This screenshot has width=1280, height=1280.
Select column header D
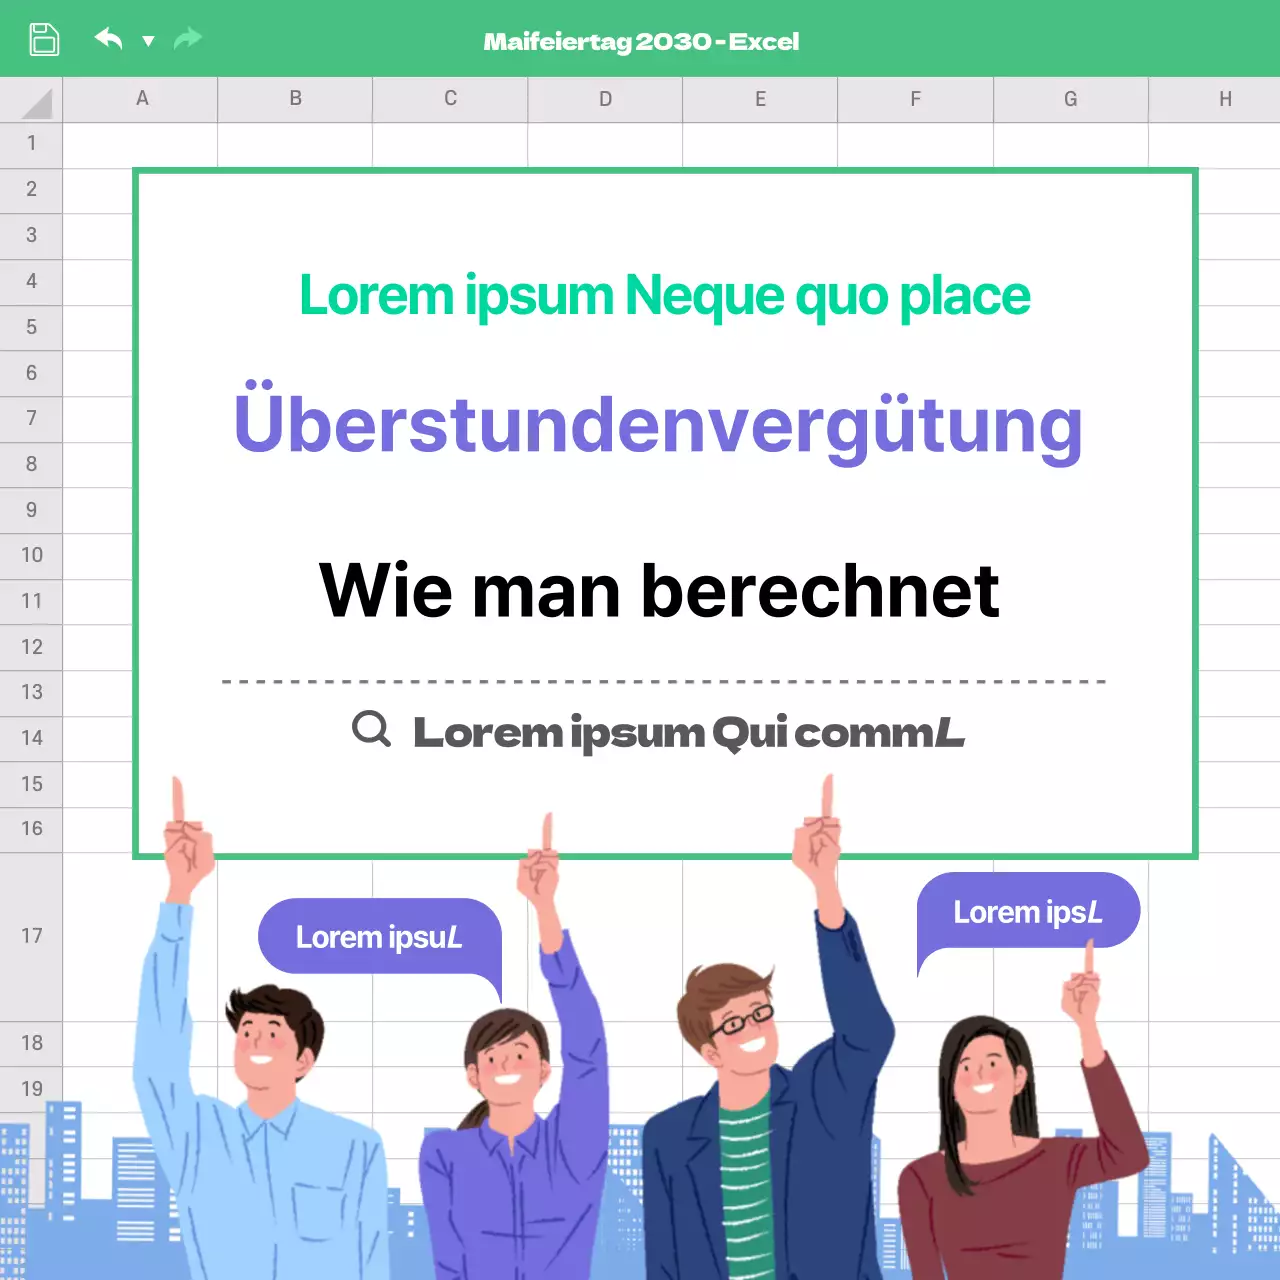tap(604, 99)
